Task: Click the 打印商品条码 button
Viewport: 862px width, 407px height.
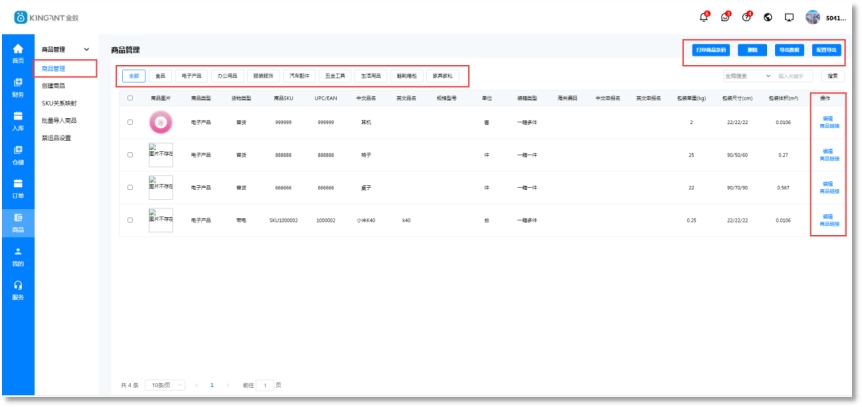Action: click(710, 50)
